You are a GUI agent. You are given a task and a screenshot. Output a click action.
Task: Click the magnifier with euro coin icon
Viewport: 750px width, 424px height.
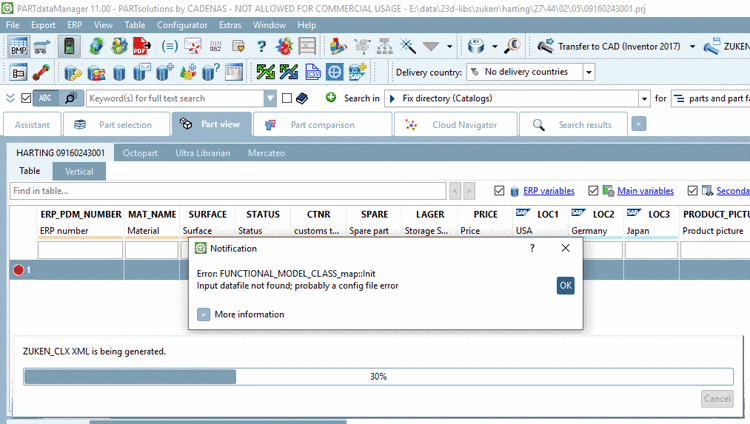pyautogui.click(x=512, y=46)
